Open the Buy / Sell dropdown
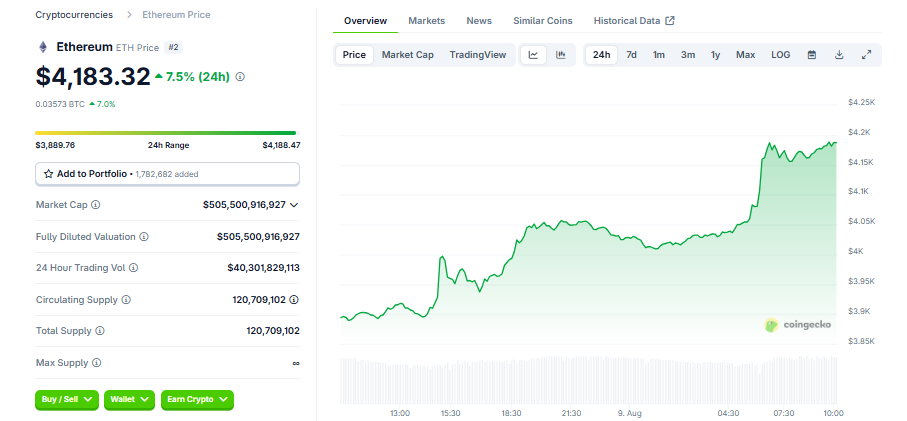Screen dimensions: 907x421 [67, 399]
